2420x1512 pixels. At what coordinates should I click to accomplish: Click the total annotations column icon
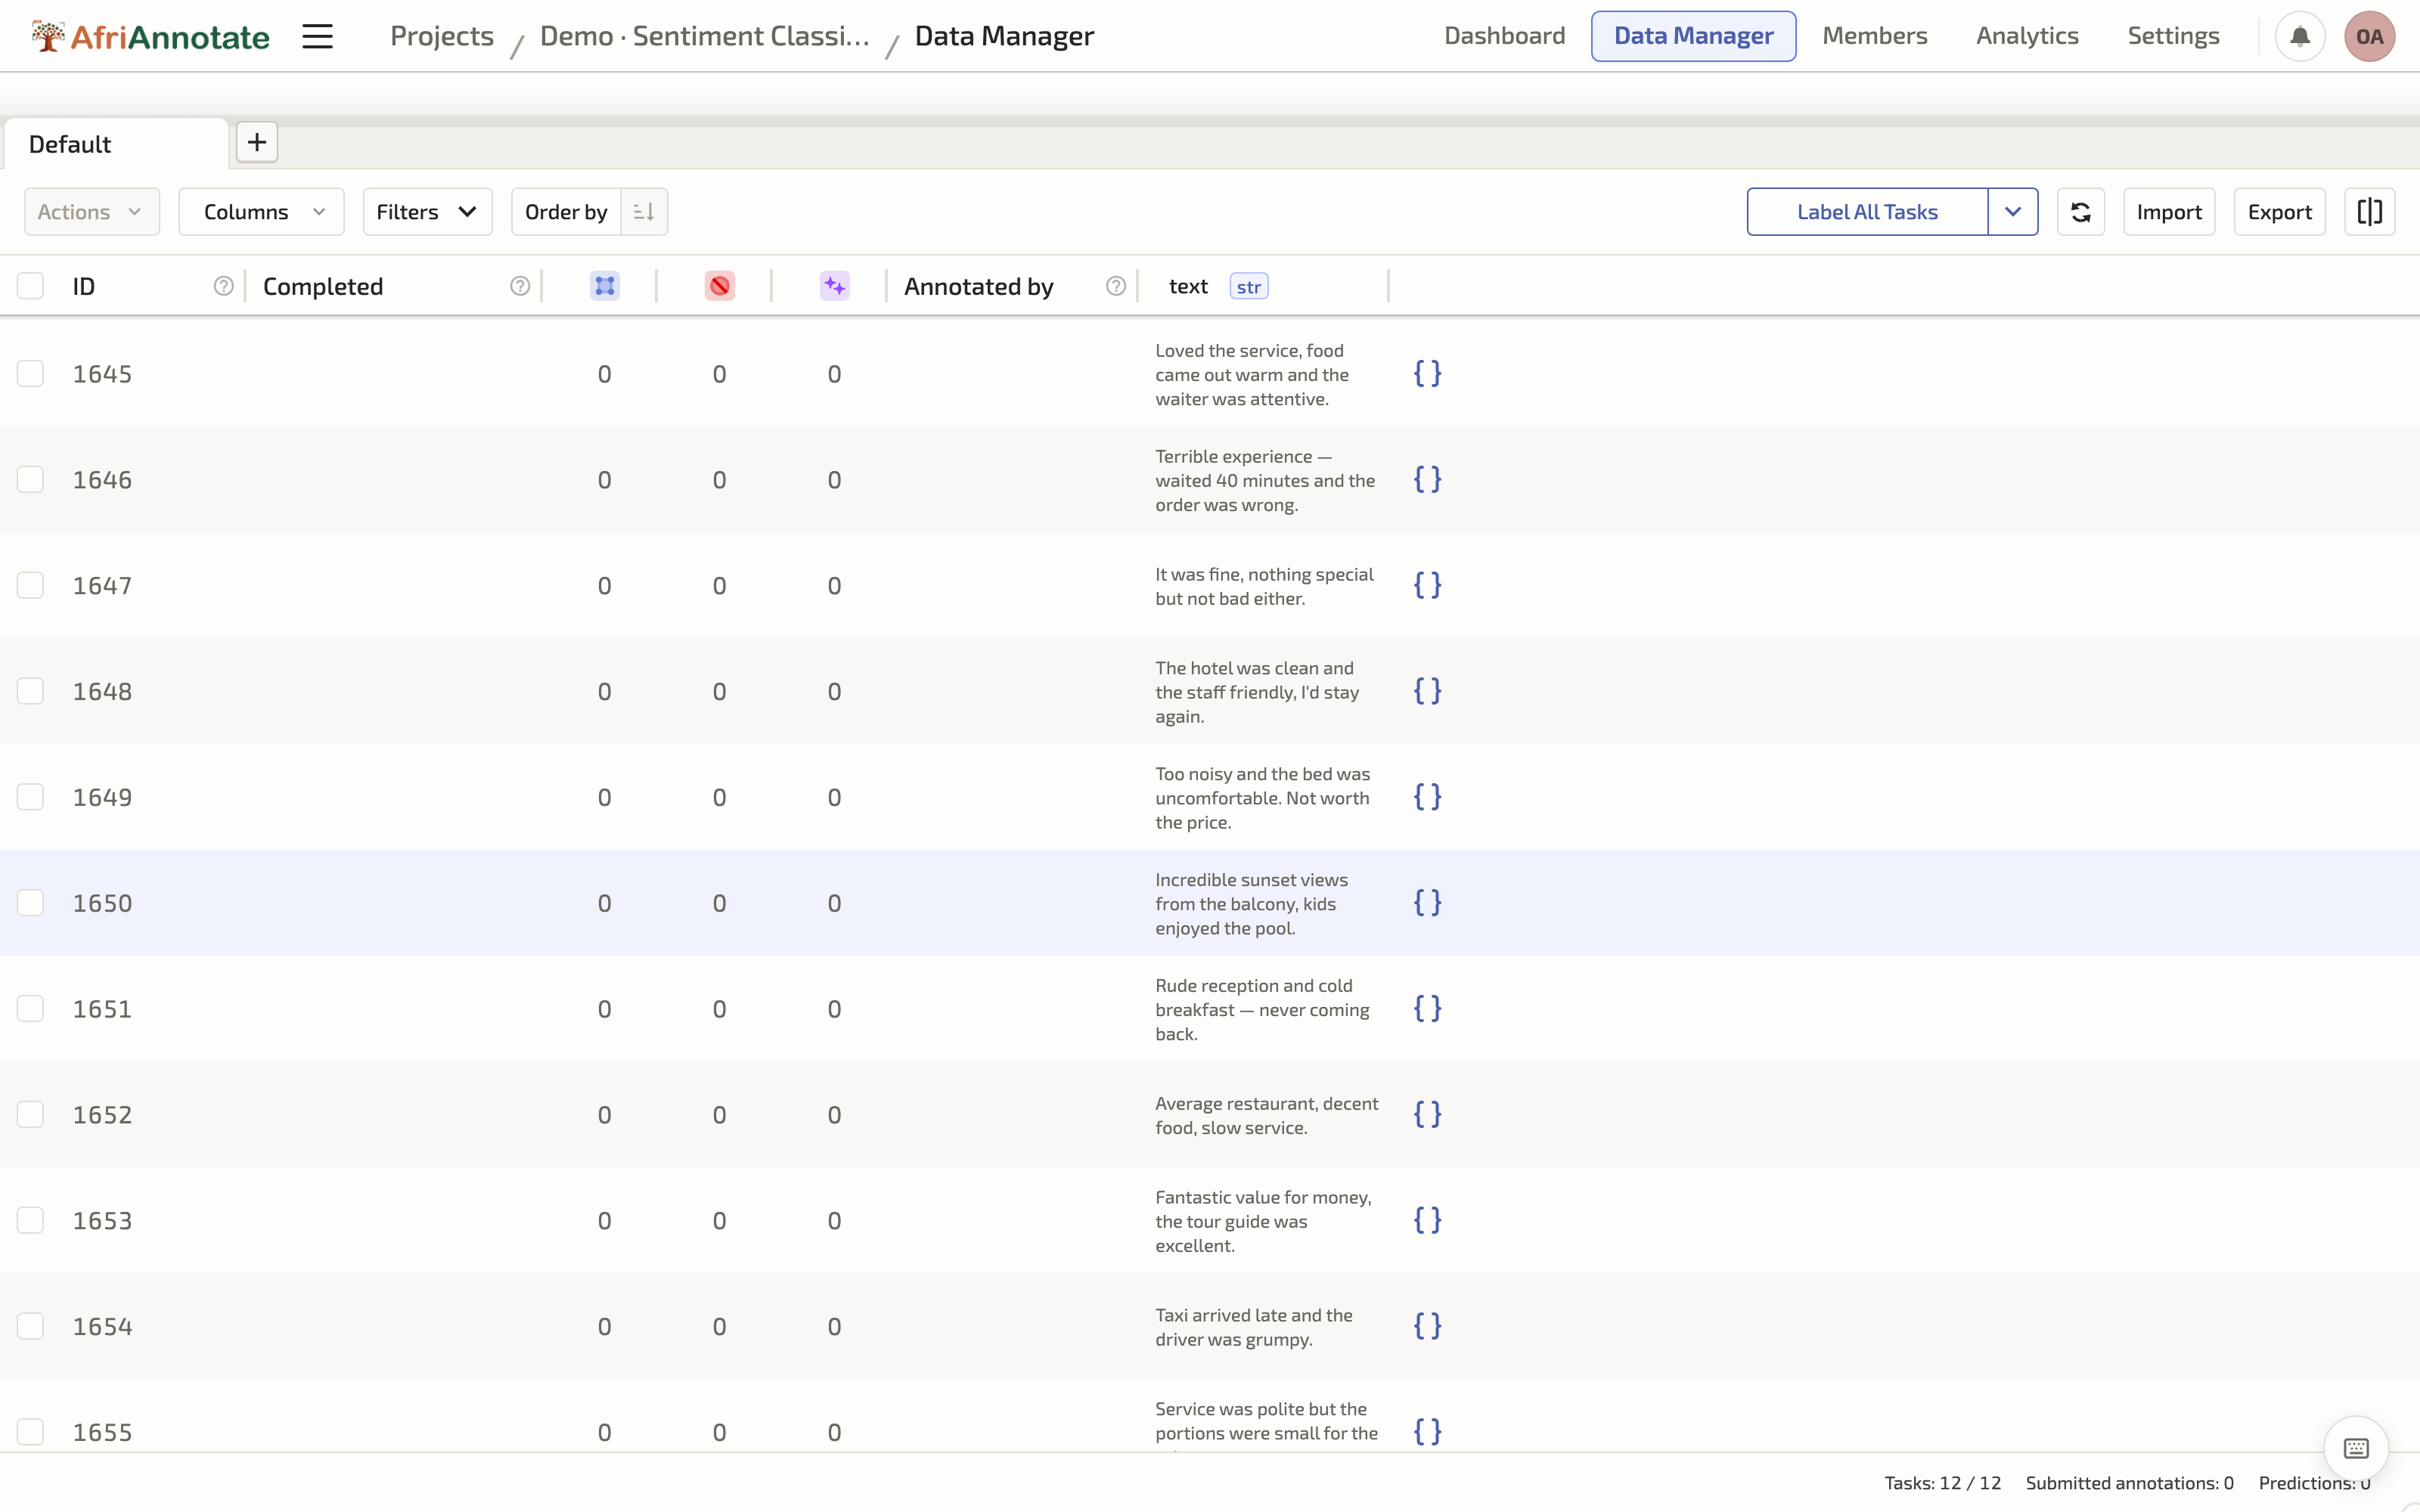coord(605,286)
